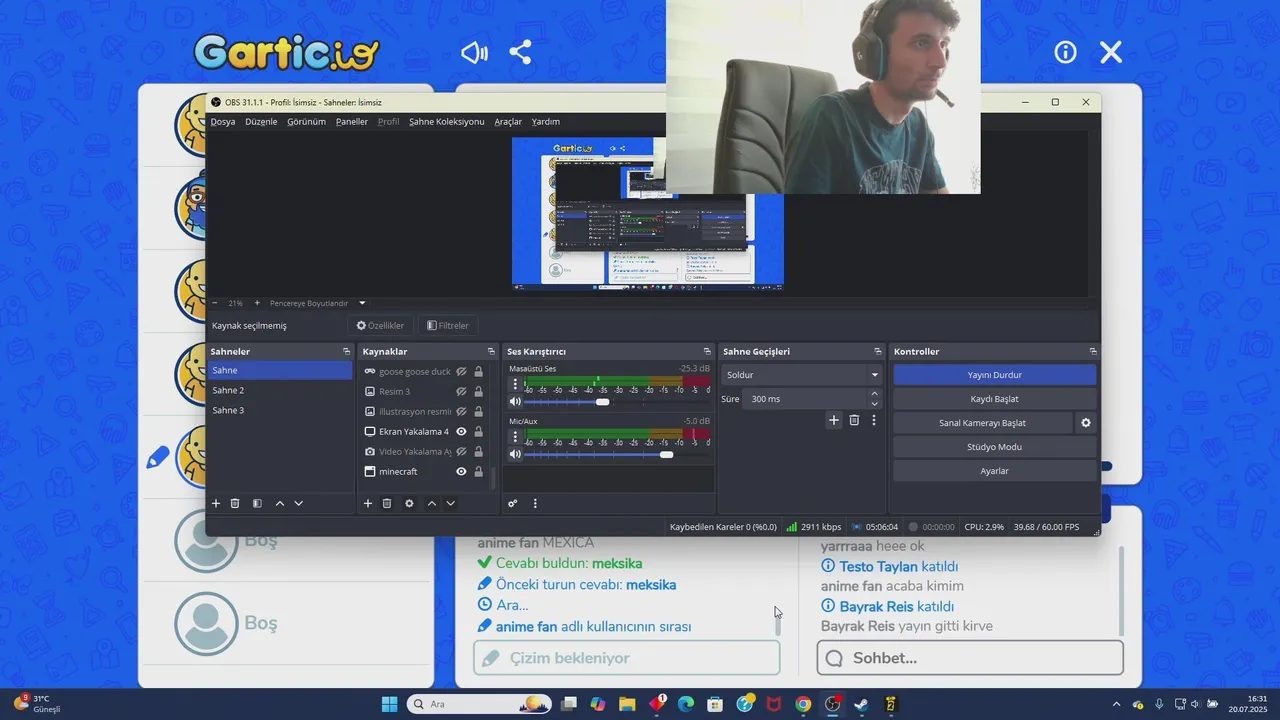Image resolution: width=1280 pixels, height=720 pixels.
Task: Move scene down in Sahneler panel
Action: pyautogui.click(x=298, y=503)
